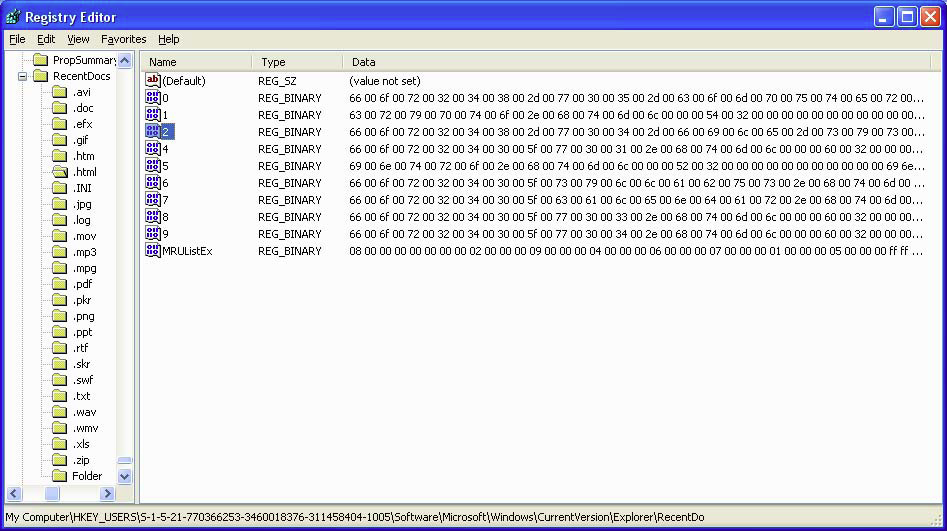The height and width of the screenshot is (531, 947).
Task: Click the tree pane scroll up arrow
Action: coord(124,60)
